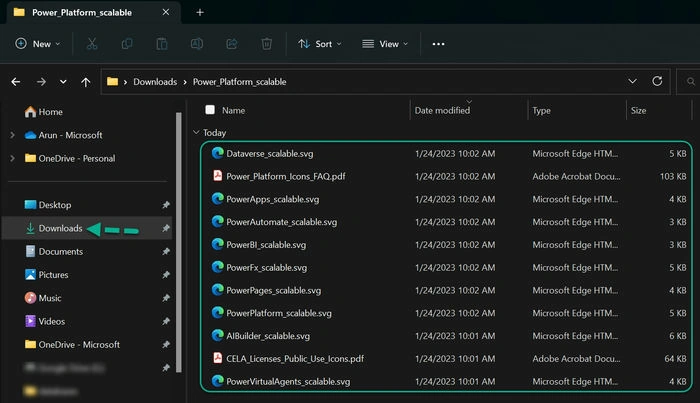
Task: Click the navigation pane scrollbar
Action: (x=179, y=241)
